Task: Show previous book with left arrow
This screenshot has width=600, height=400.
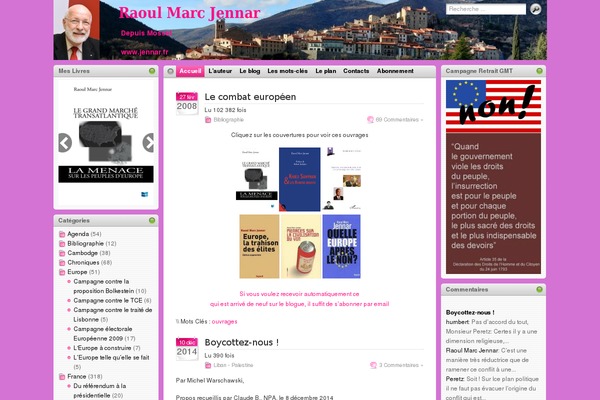Action: (65, 143)
